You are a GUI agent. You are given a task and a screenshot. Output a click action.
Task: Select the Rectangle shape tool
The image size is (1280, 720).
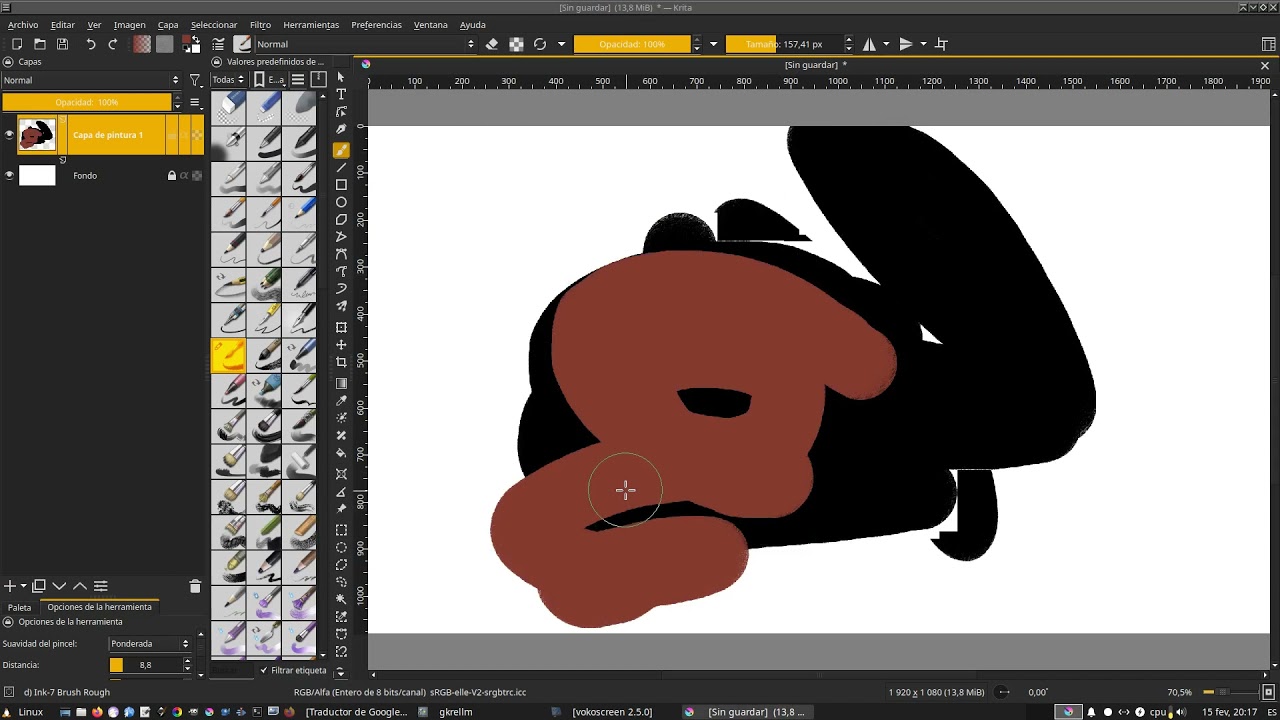coord(341,185)
